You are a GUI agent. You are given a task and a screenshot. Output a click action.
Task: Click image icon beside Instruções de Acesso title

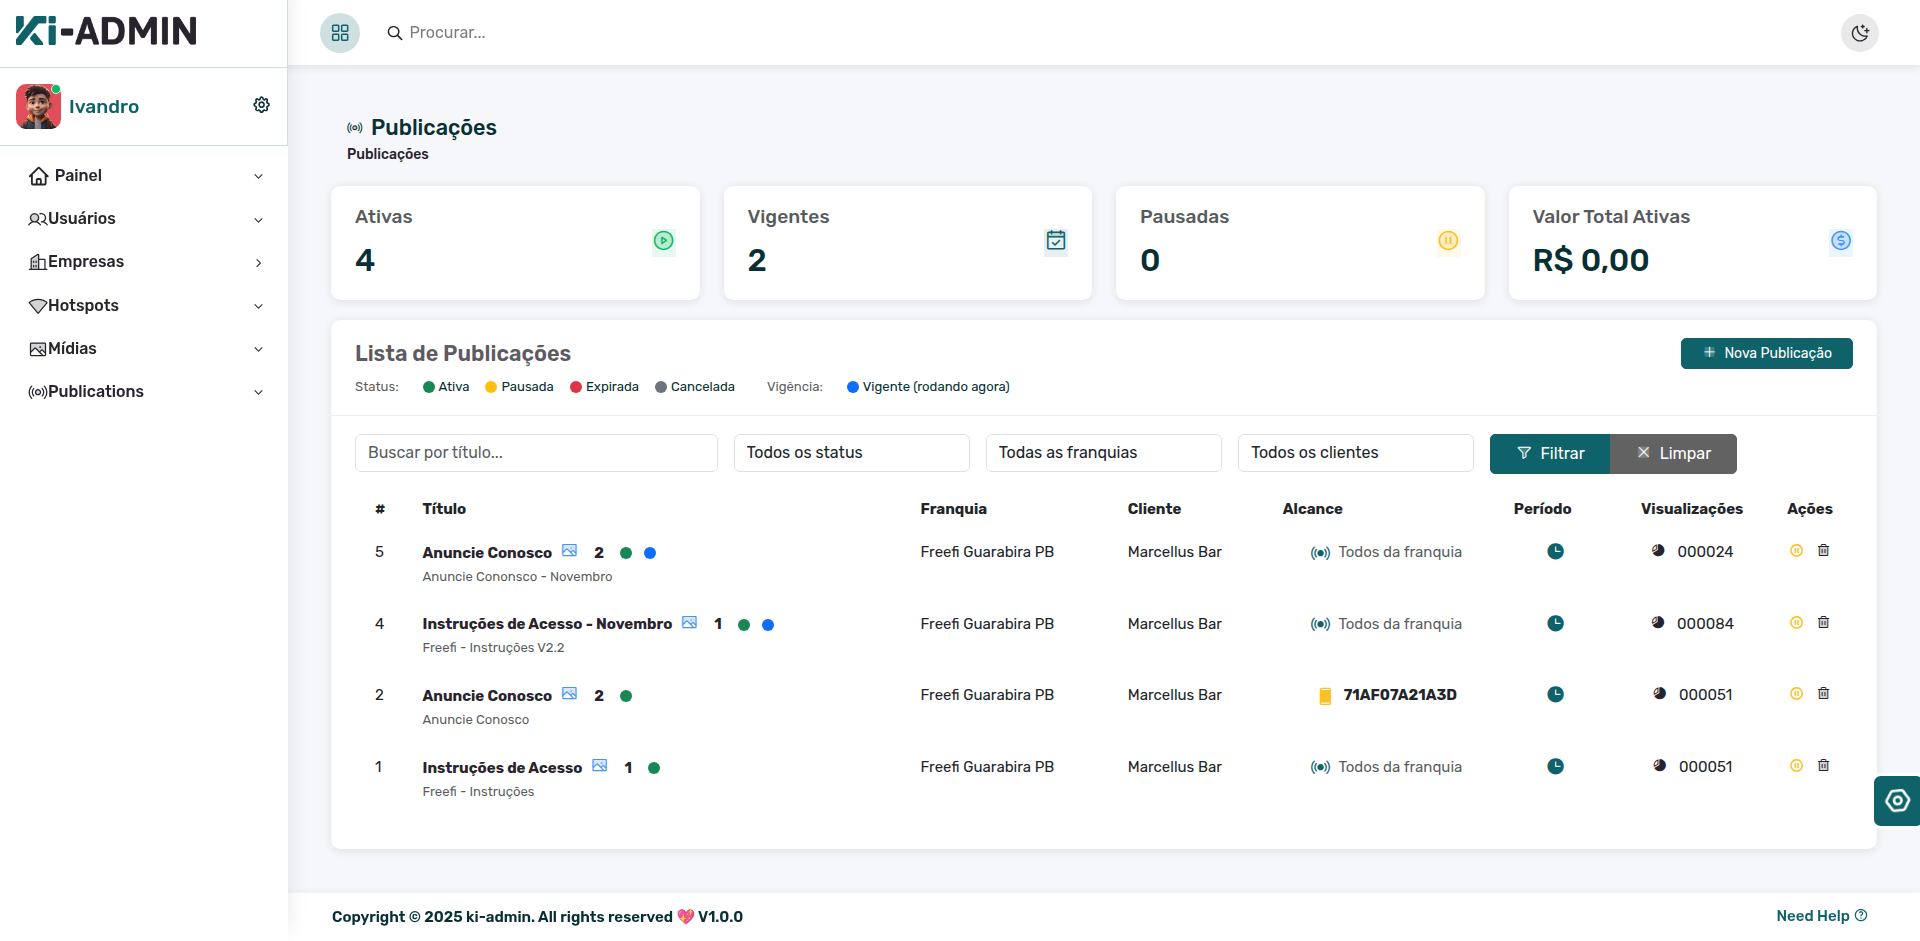click(x=600, y=766)
